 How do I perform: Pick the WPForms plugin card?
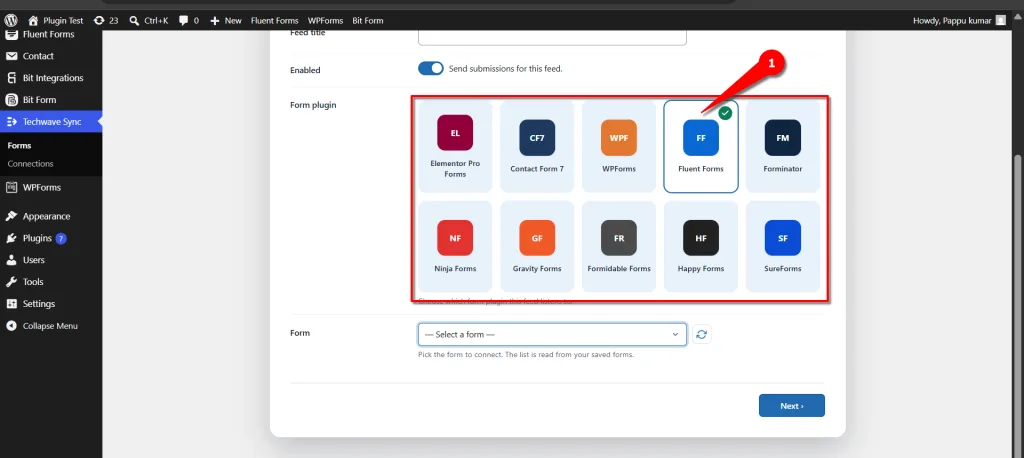pos(618,146)
